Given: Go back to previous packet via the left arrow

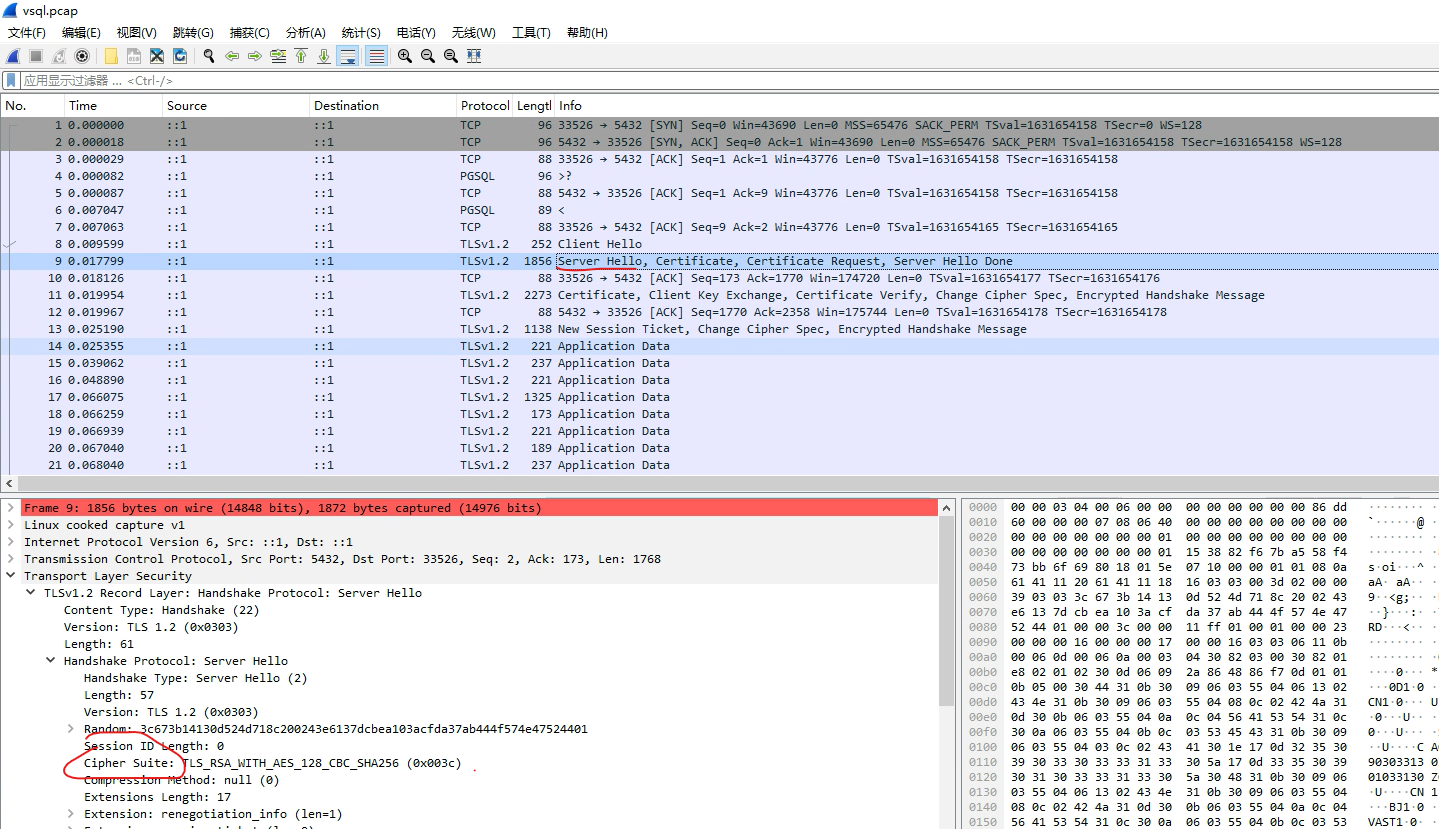Looking at the screenshot, I should [232, 56].
